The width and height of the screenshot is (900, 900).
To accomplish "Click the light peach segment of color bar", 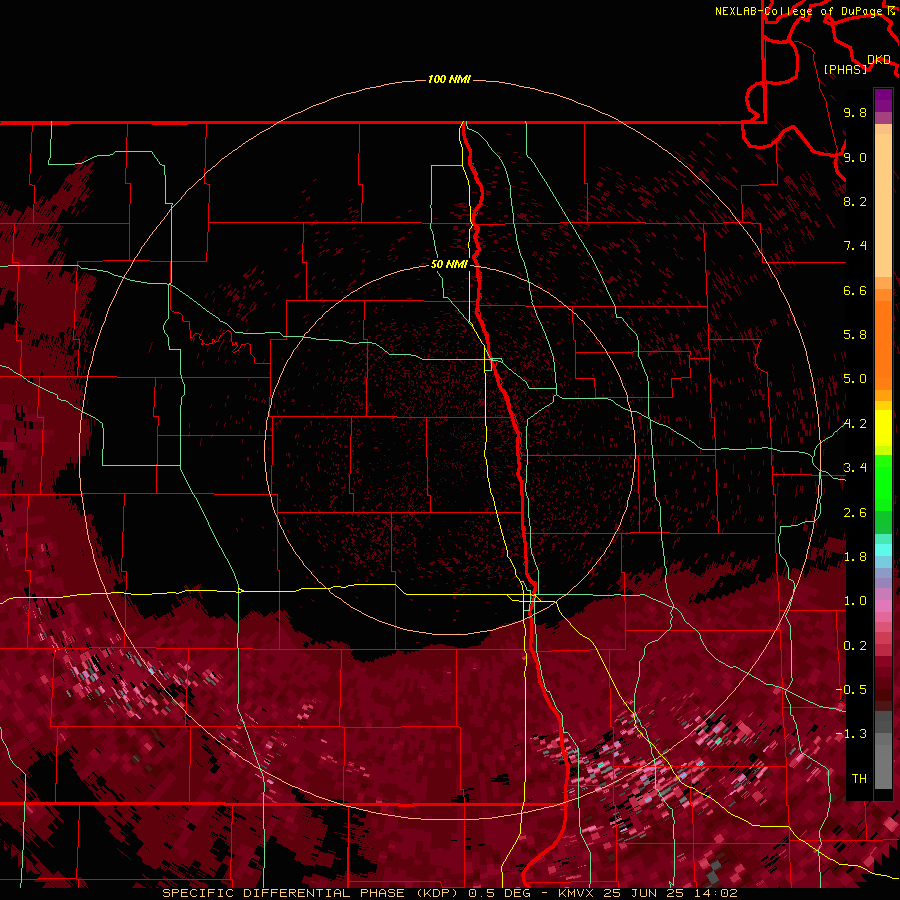I will [883, 205].
